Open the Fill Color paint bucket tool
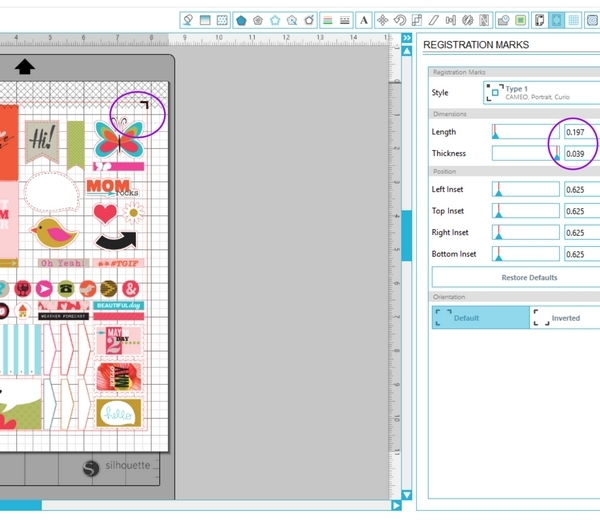Image resolution: width=600 pixels, height=527 pixels. click(x=188, y=20)
